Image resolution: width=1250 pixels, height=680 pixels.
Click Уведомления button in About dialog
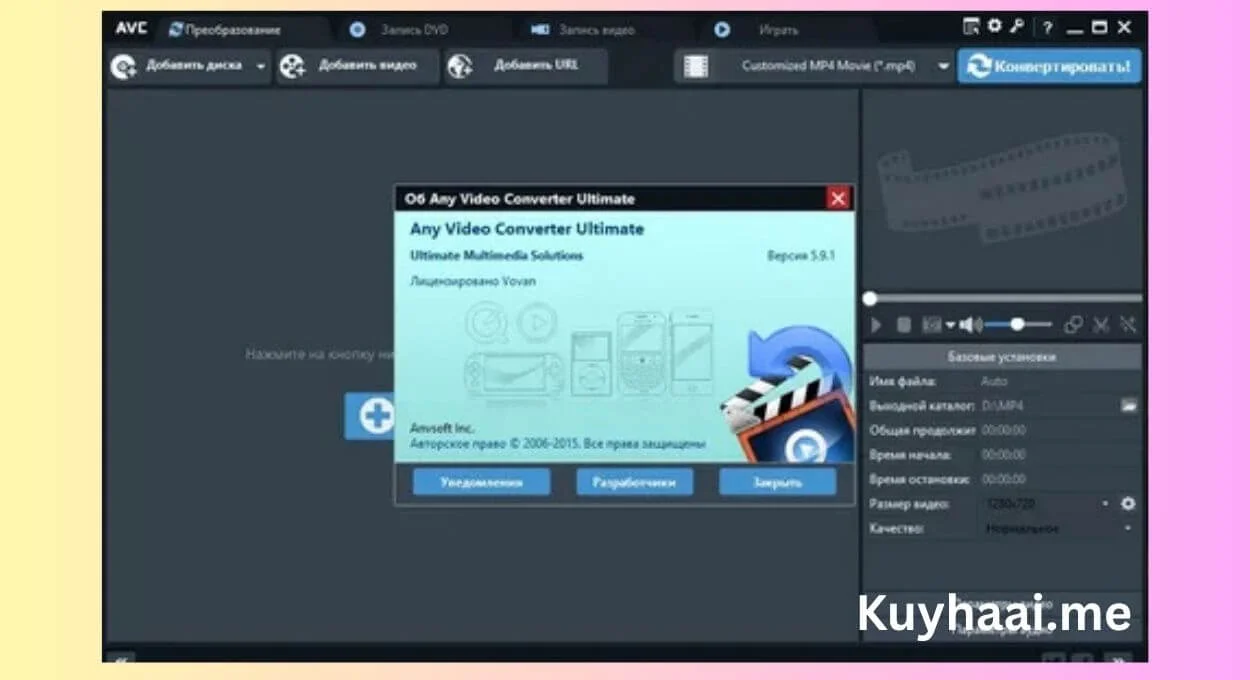481,482
